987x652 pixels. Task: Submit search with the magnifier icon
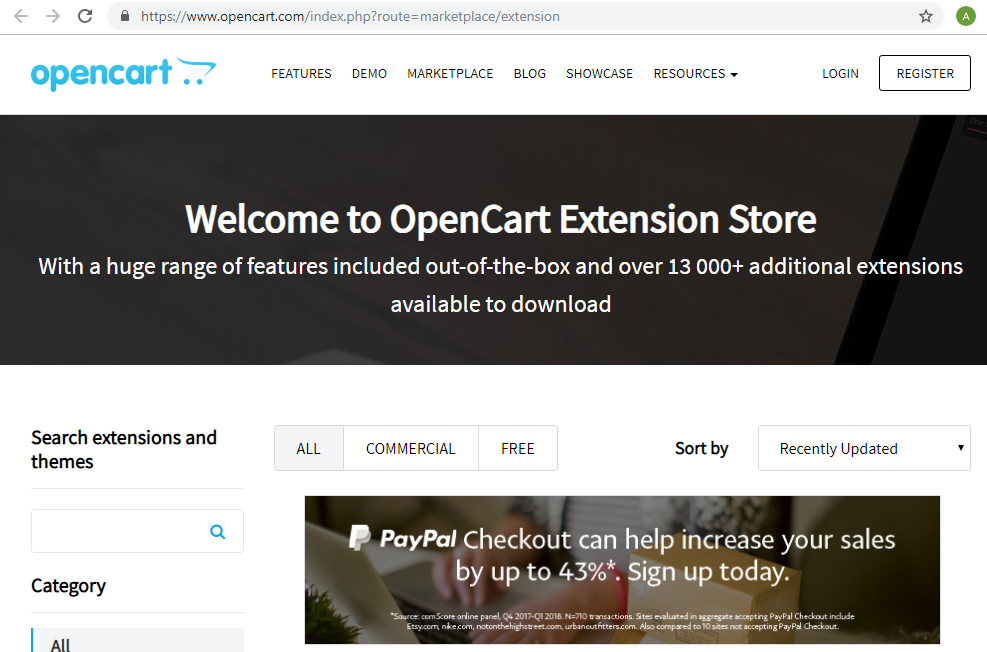(x=218, y=532)
